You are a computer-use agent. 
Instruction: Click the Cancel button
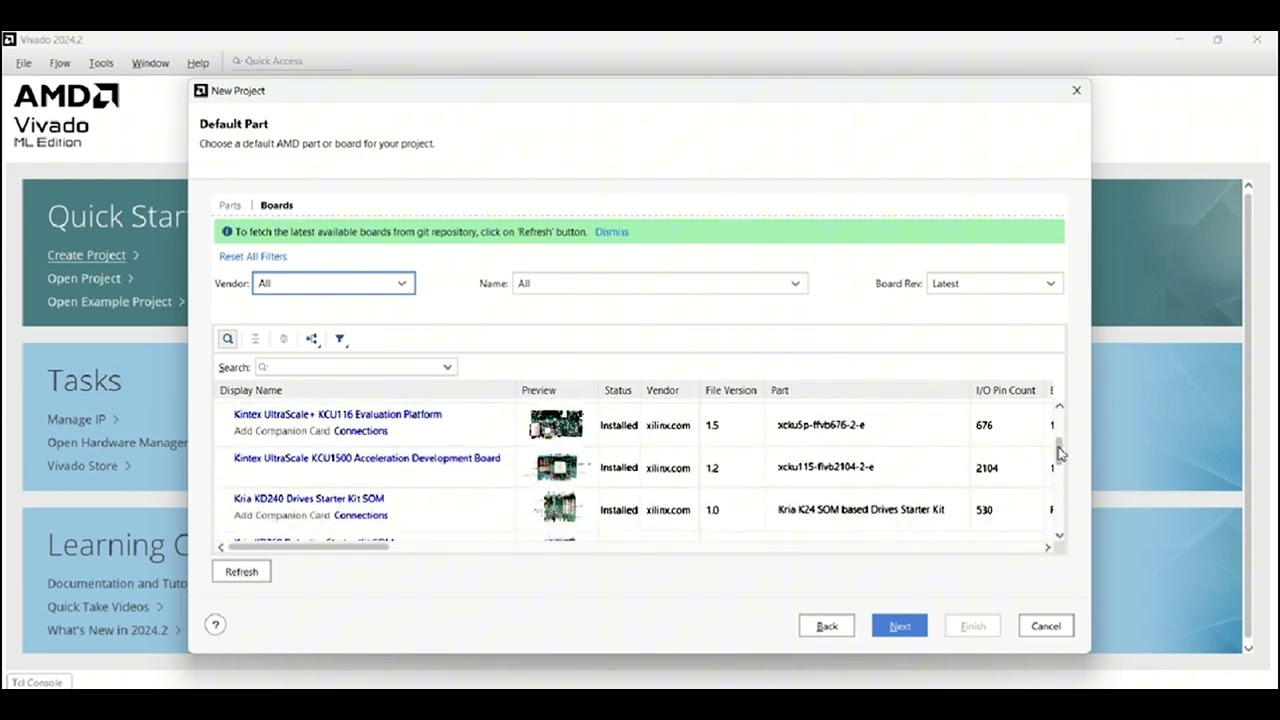pyautogui.click(x=1046, y=626)
